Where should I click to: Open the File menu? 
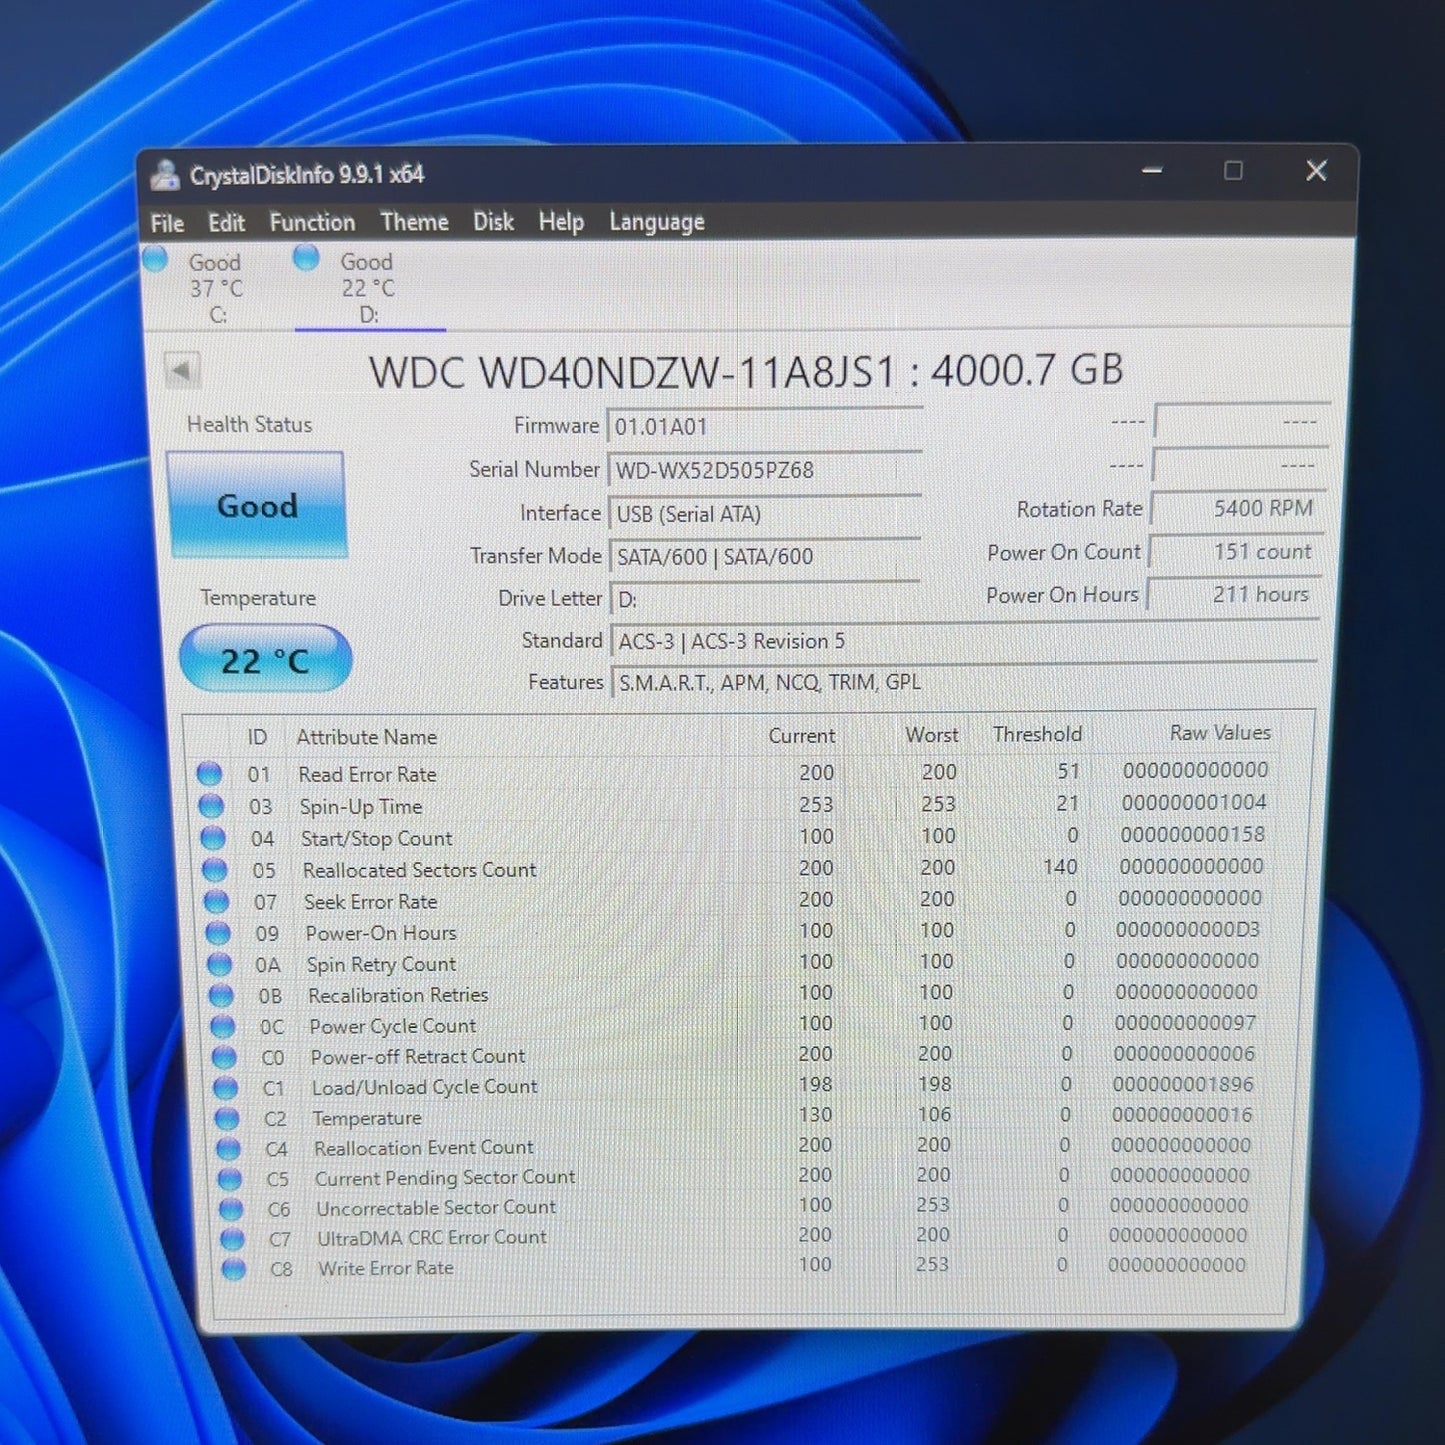point(167,223)
